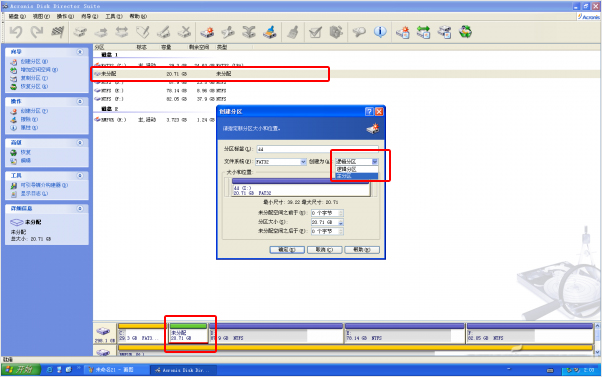
Task: Click 属性 in the 操作 sidebar panel
Action: click(29, 128)
